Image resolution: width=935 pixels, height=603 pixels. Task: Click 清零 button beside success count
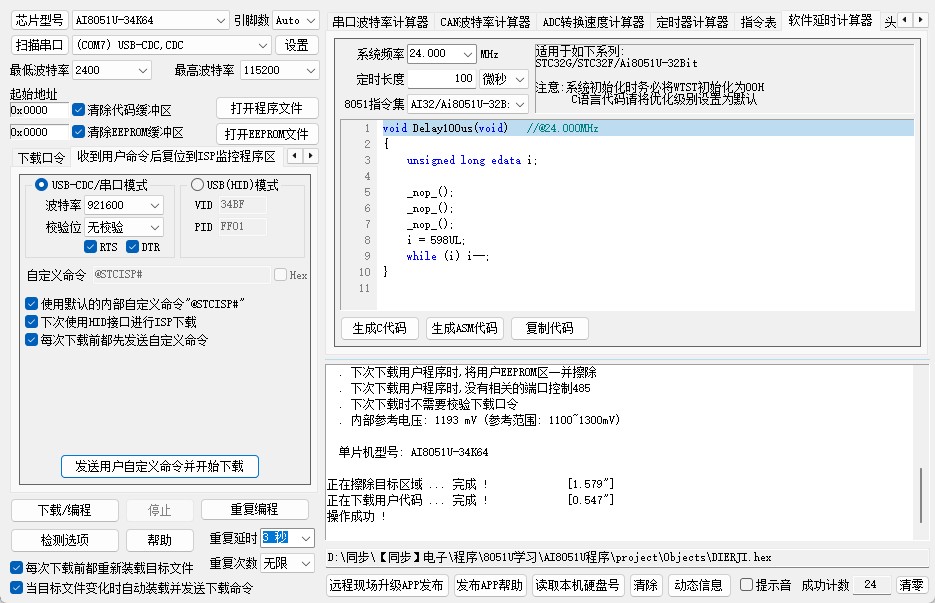(x=911, y=585)
